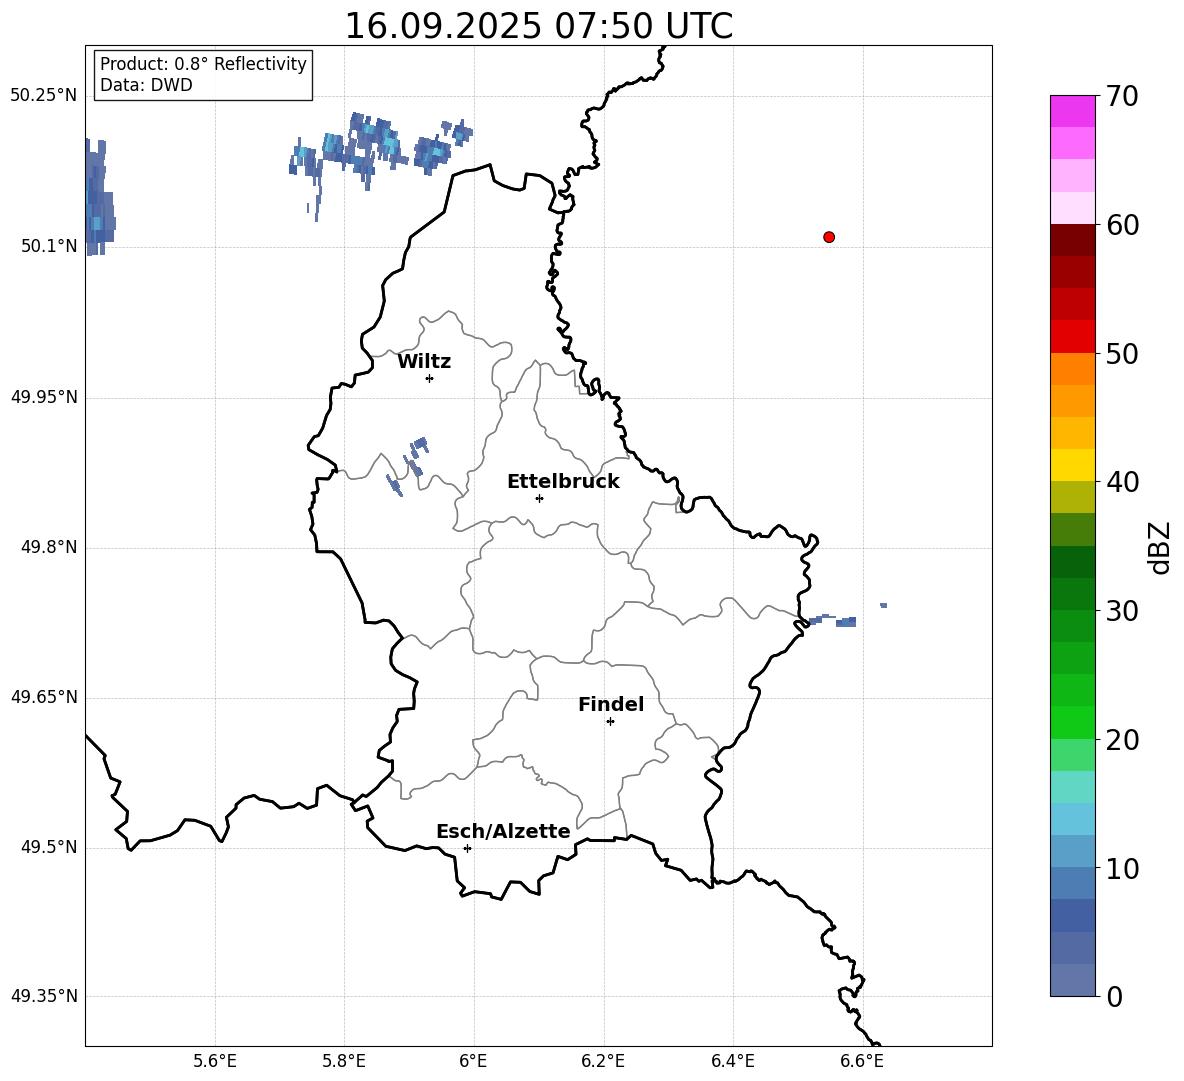Click the Wiltz station cross marker
Viewport: 1184px width, 1081px height.
pyautogui.click(x=430, y=378)
